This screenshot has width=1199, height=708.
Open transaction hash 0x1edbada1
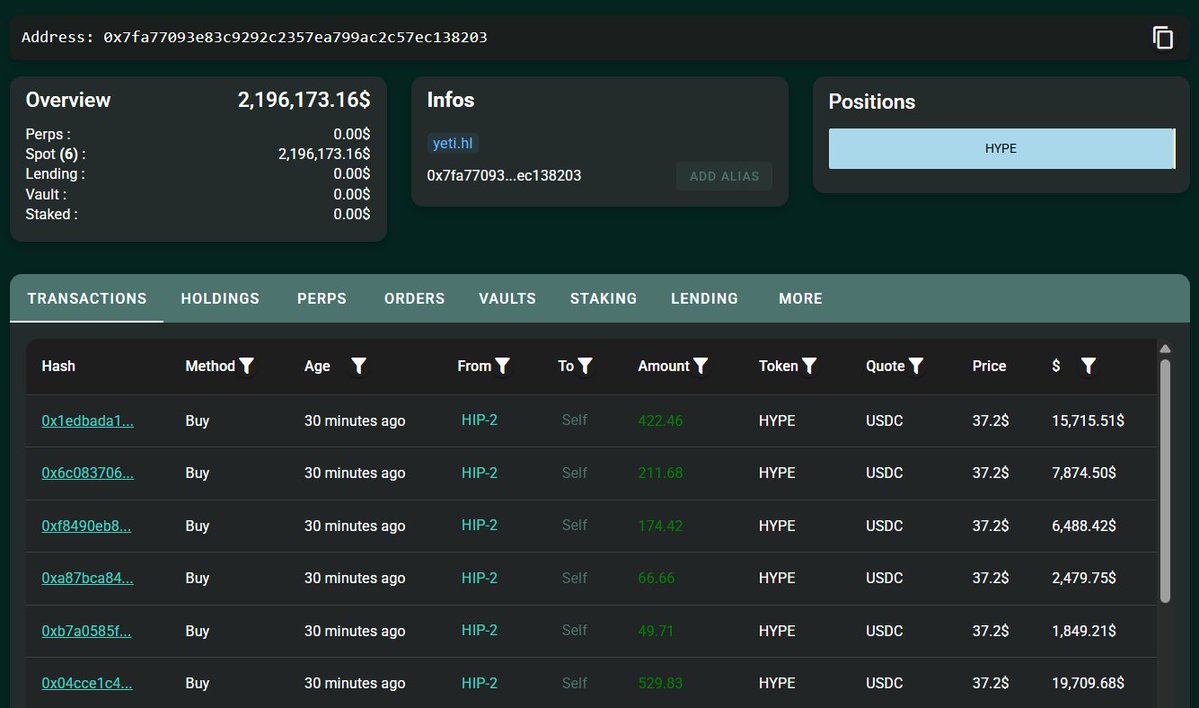click(x=87, y=421)
